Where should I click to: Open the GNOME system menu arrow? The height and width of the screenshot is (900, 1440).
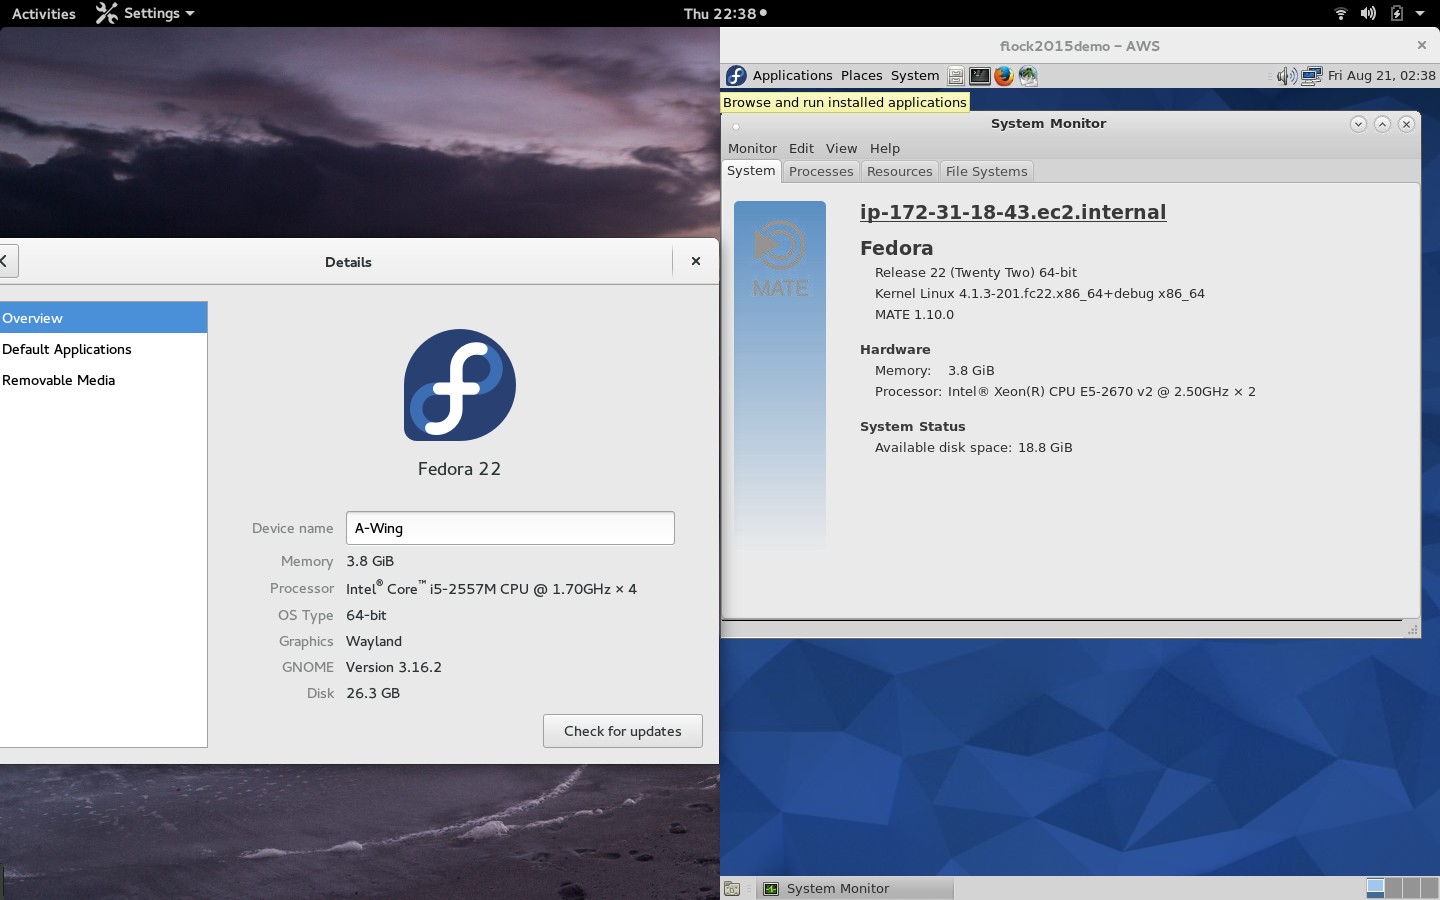pos(1420,14)
